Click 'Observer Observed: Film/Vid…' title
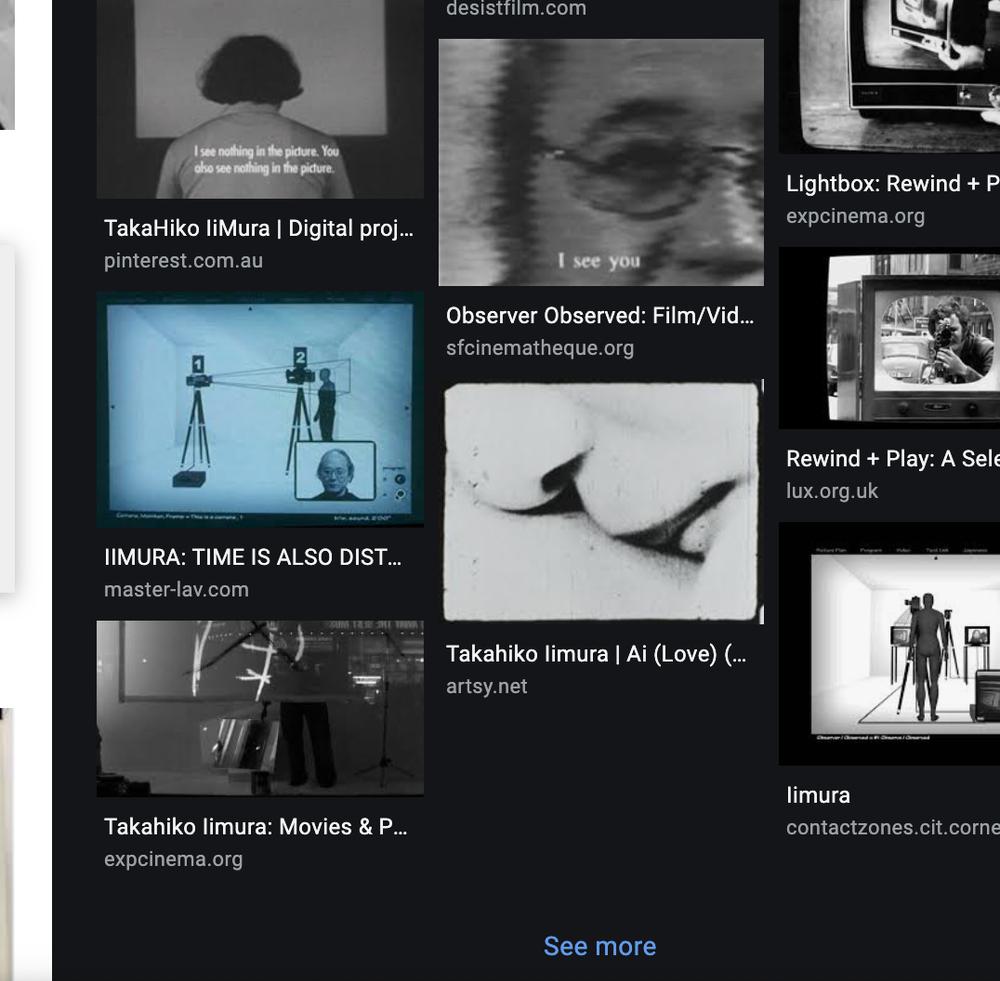Image resolution: width=1000 pixels, height=981 pixels. point(600,316)
